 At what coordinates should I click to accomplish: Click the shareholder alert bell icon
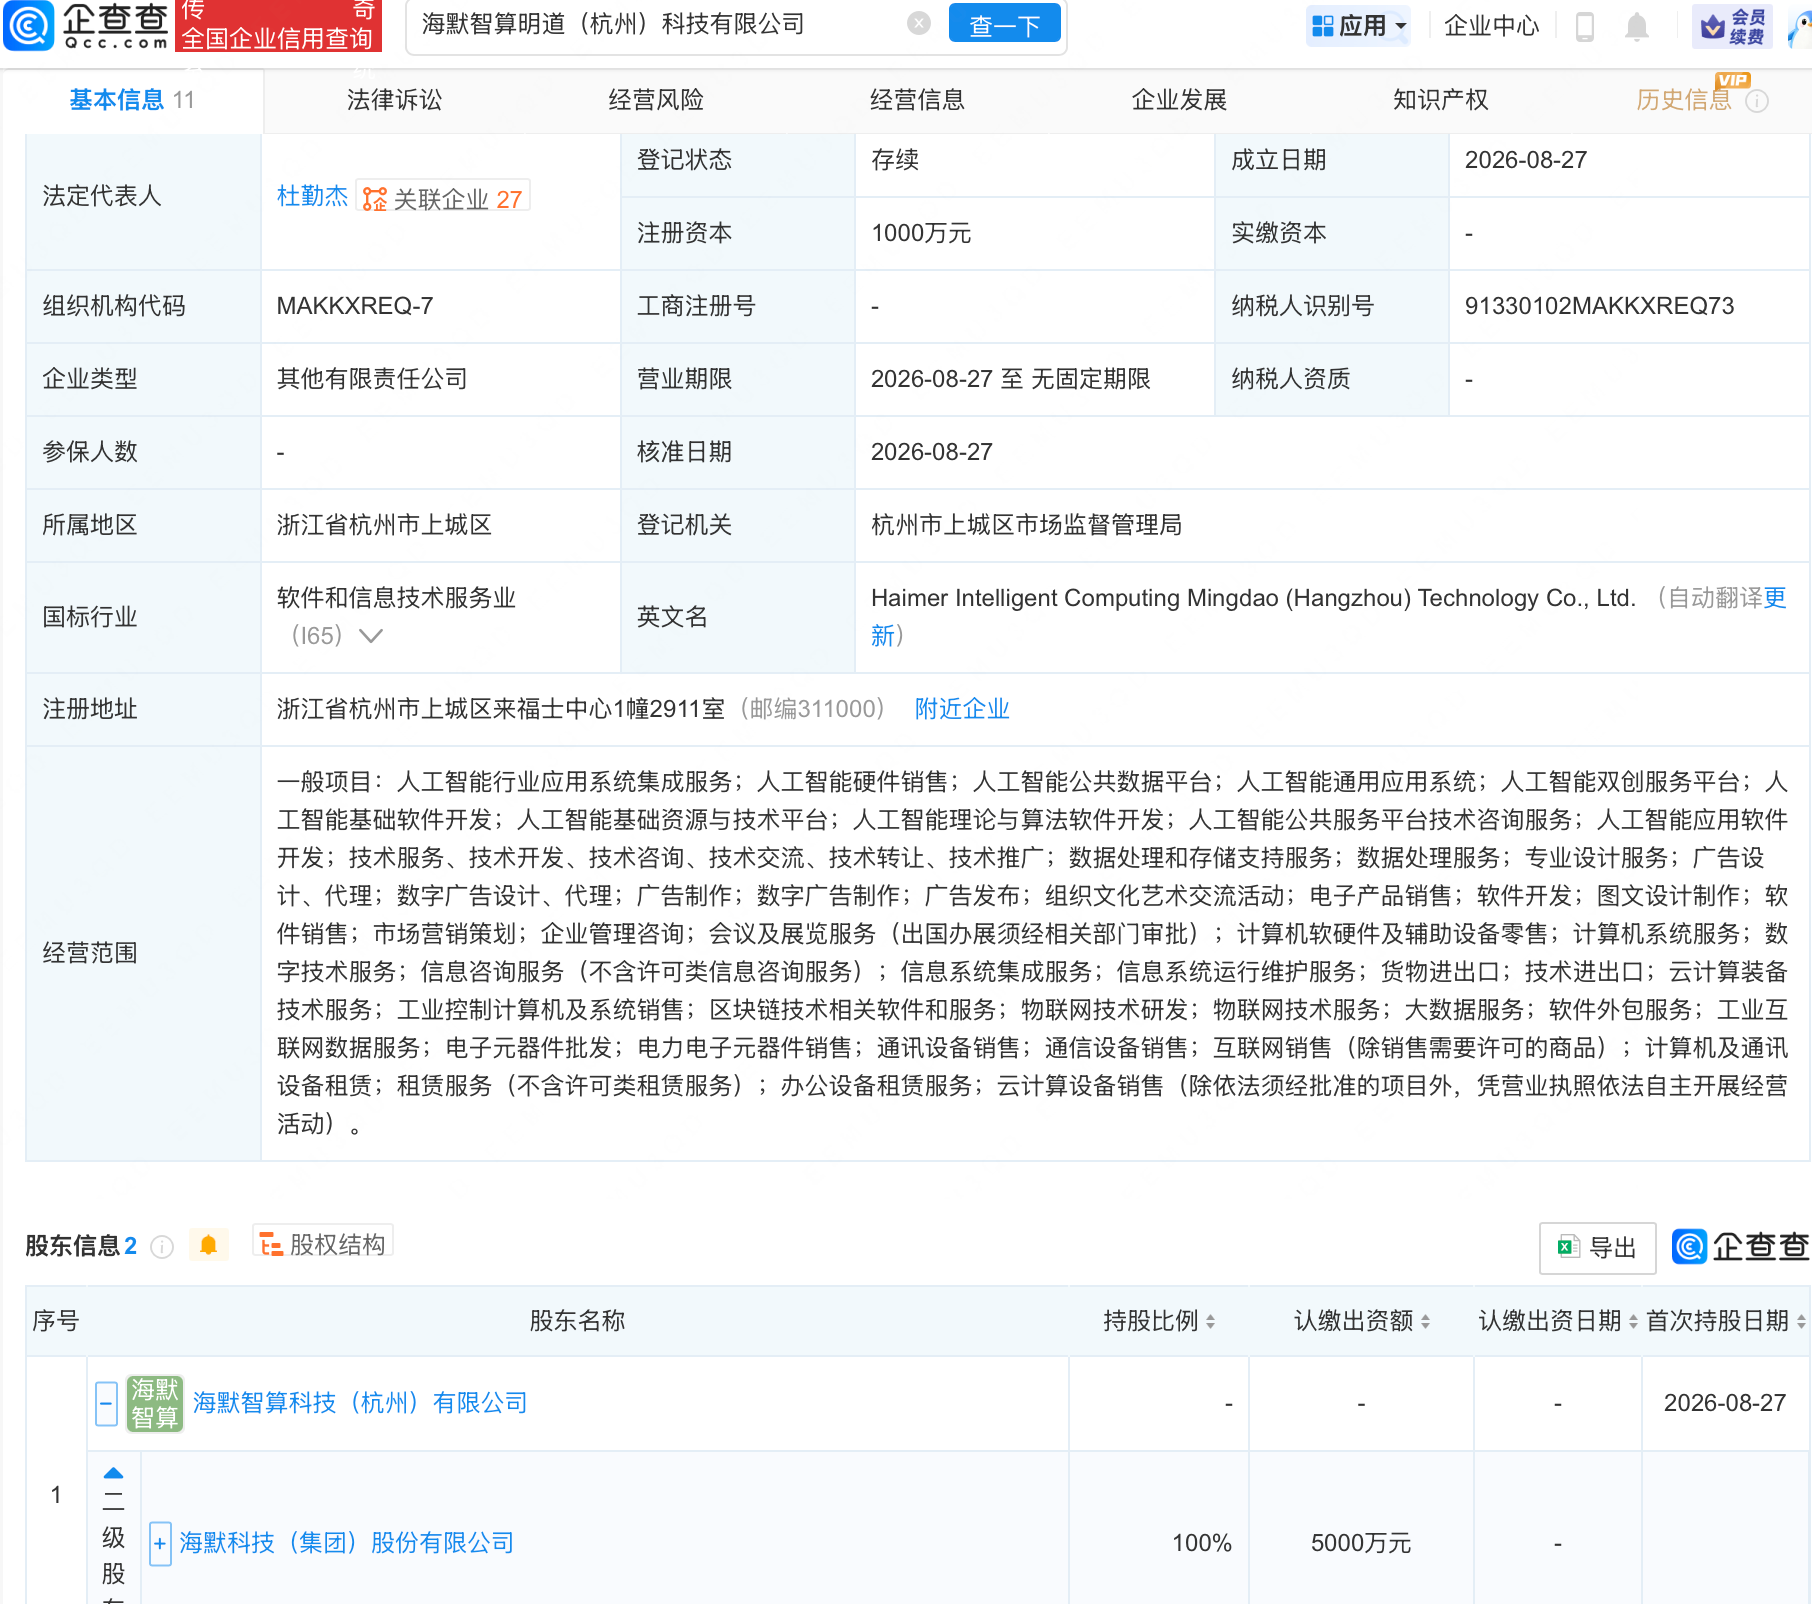pos(208,1245)
